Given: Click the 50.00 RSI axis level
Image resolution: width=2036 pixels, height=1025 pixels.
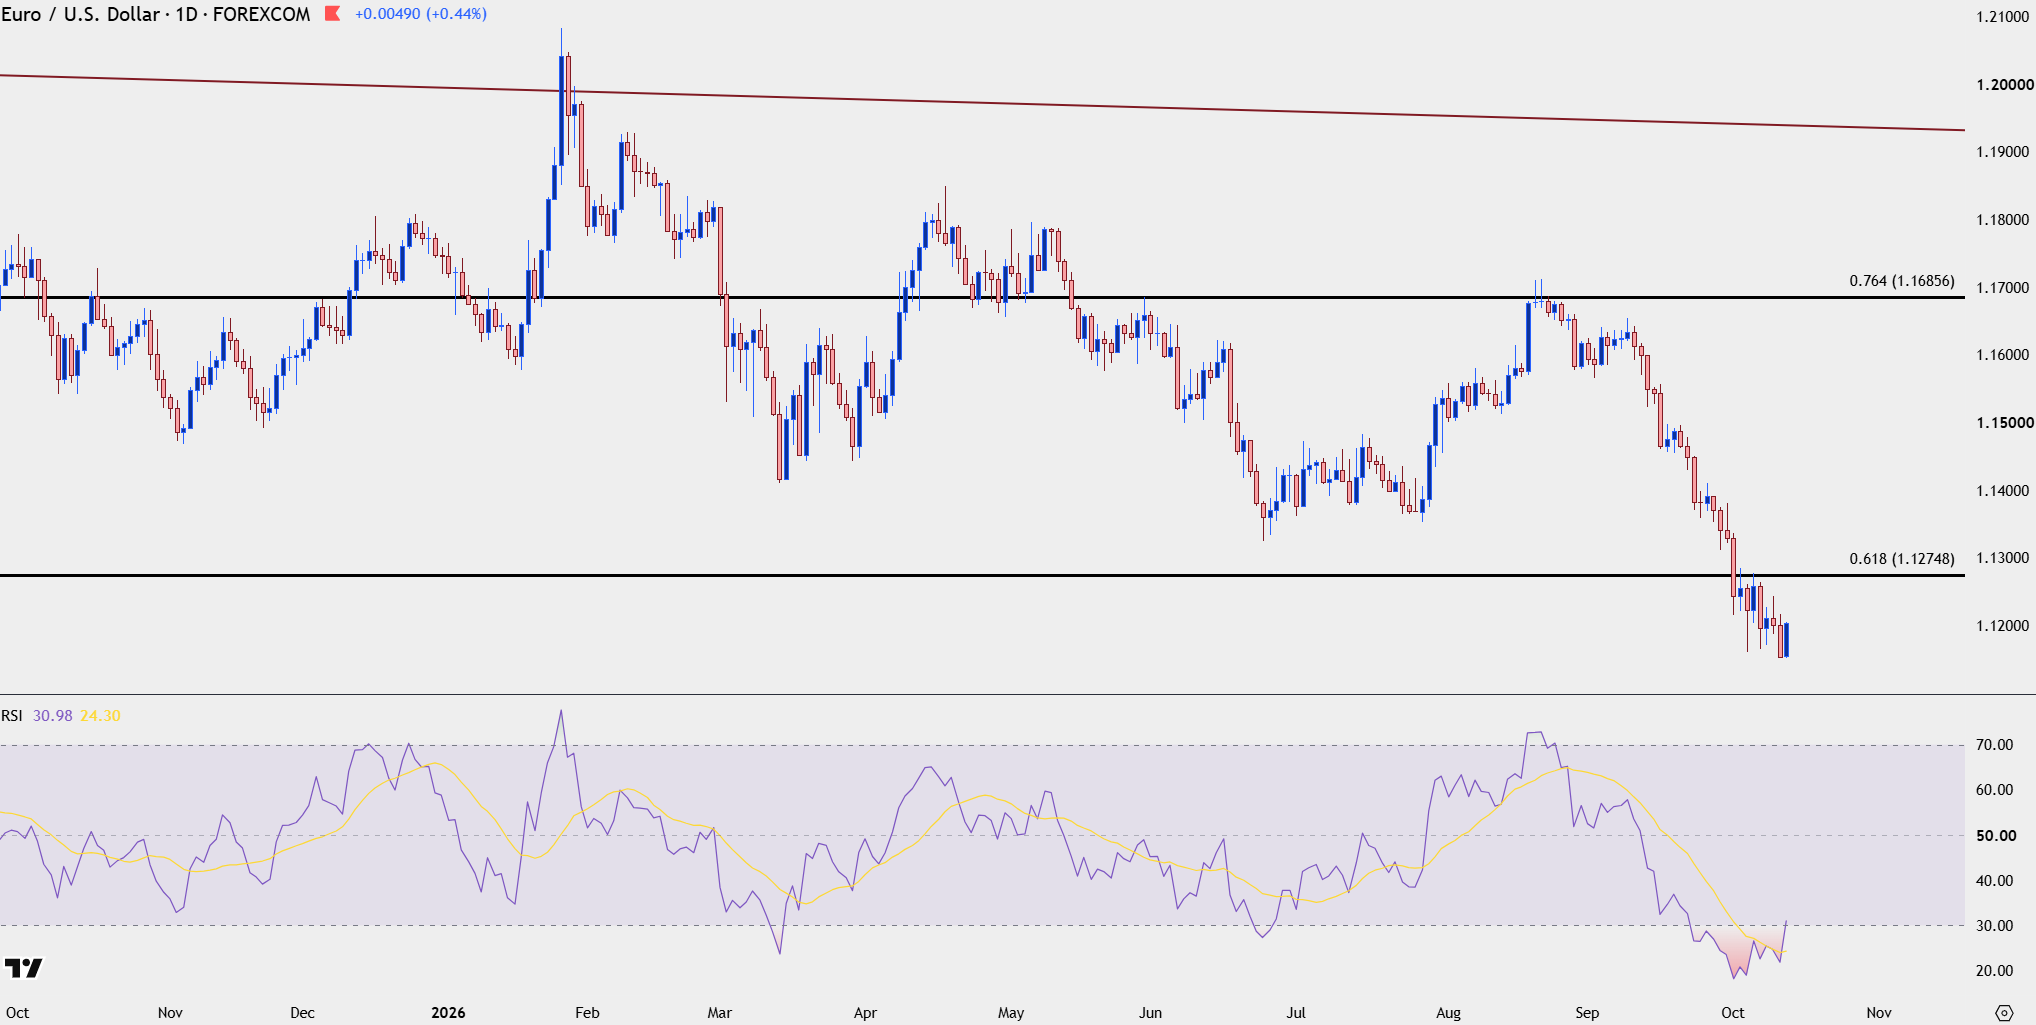Looking at the screenshot, I should coord(1996,836).
